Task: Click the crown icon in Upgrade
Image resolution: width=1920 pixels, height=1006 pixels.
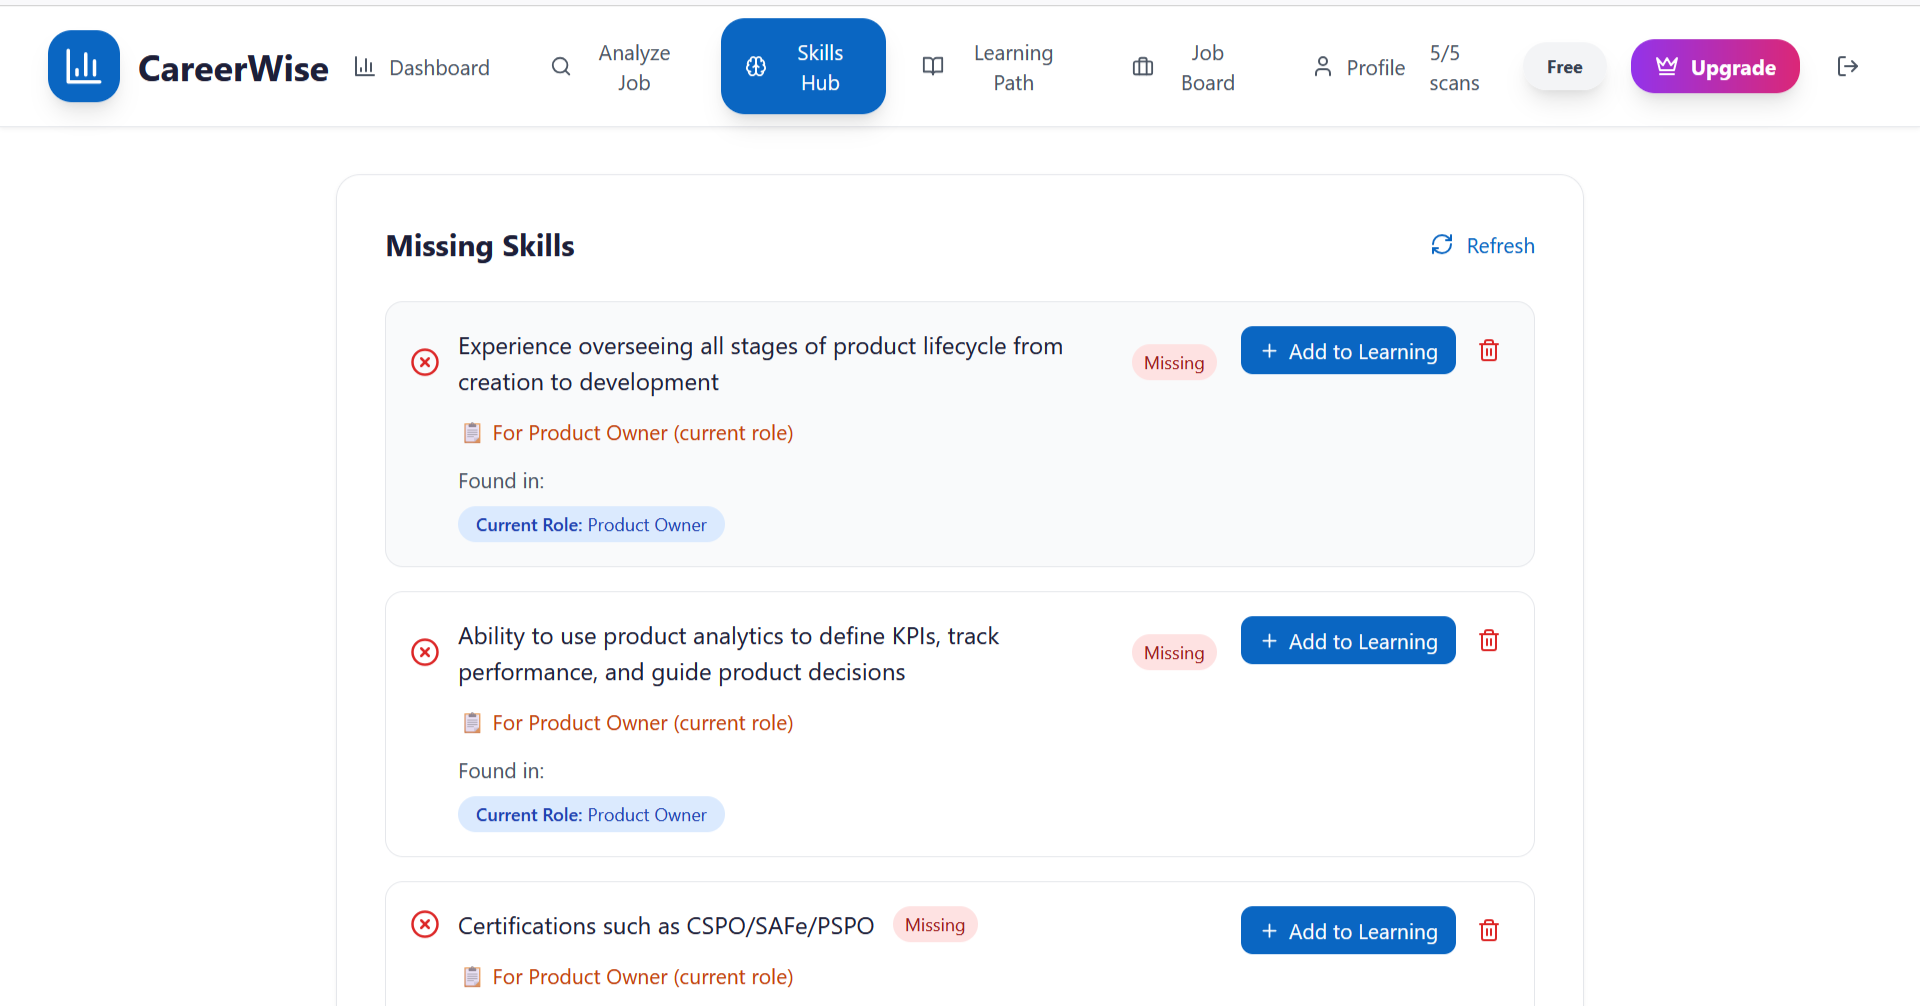Action: [x=1667, y=66]
